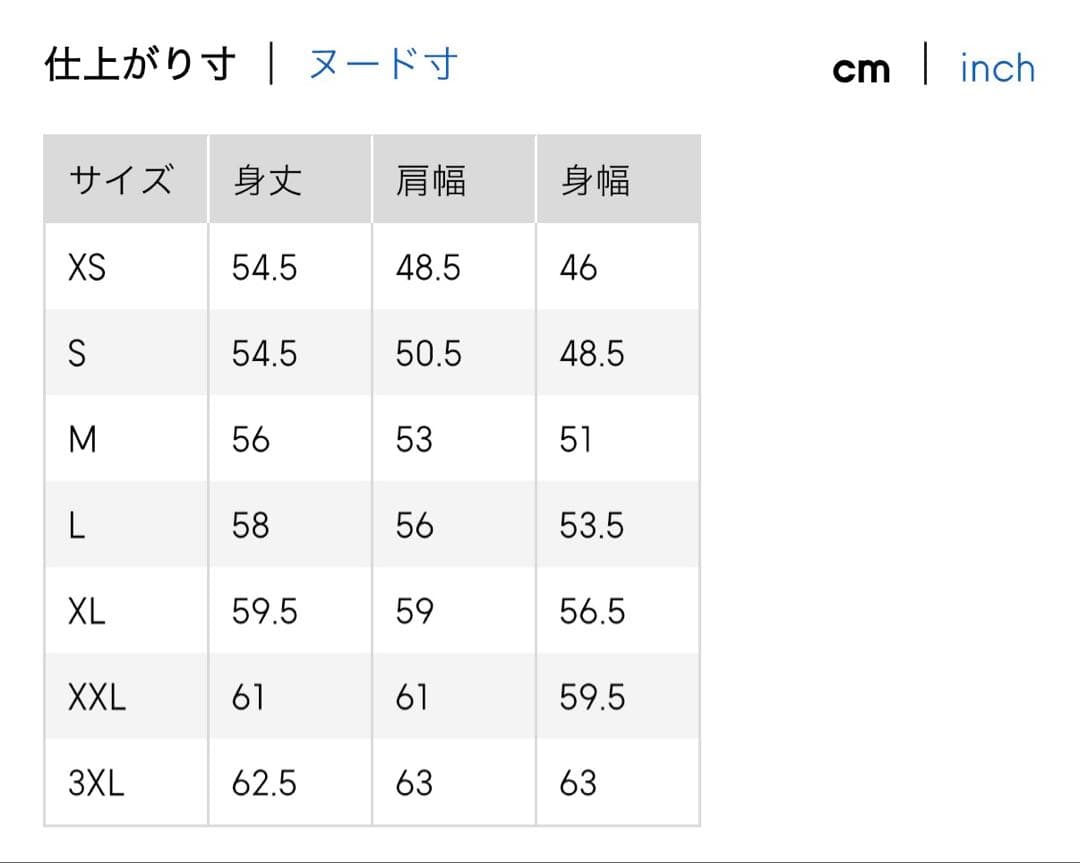This screenshot has width=1080, height=863.
Task: Click the M 身幅 value 51
Action: tap(576, 440)
